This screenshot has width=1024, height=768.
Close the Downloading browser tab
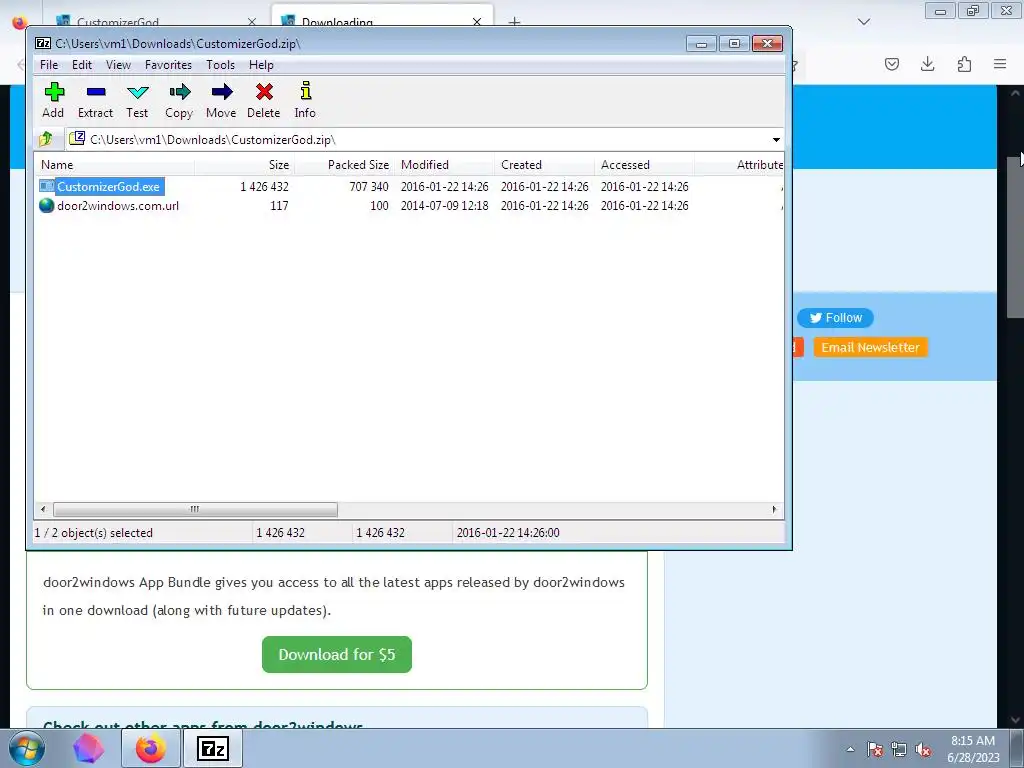(x=477, y=22)
